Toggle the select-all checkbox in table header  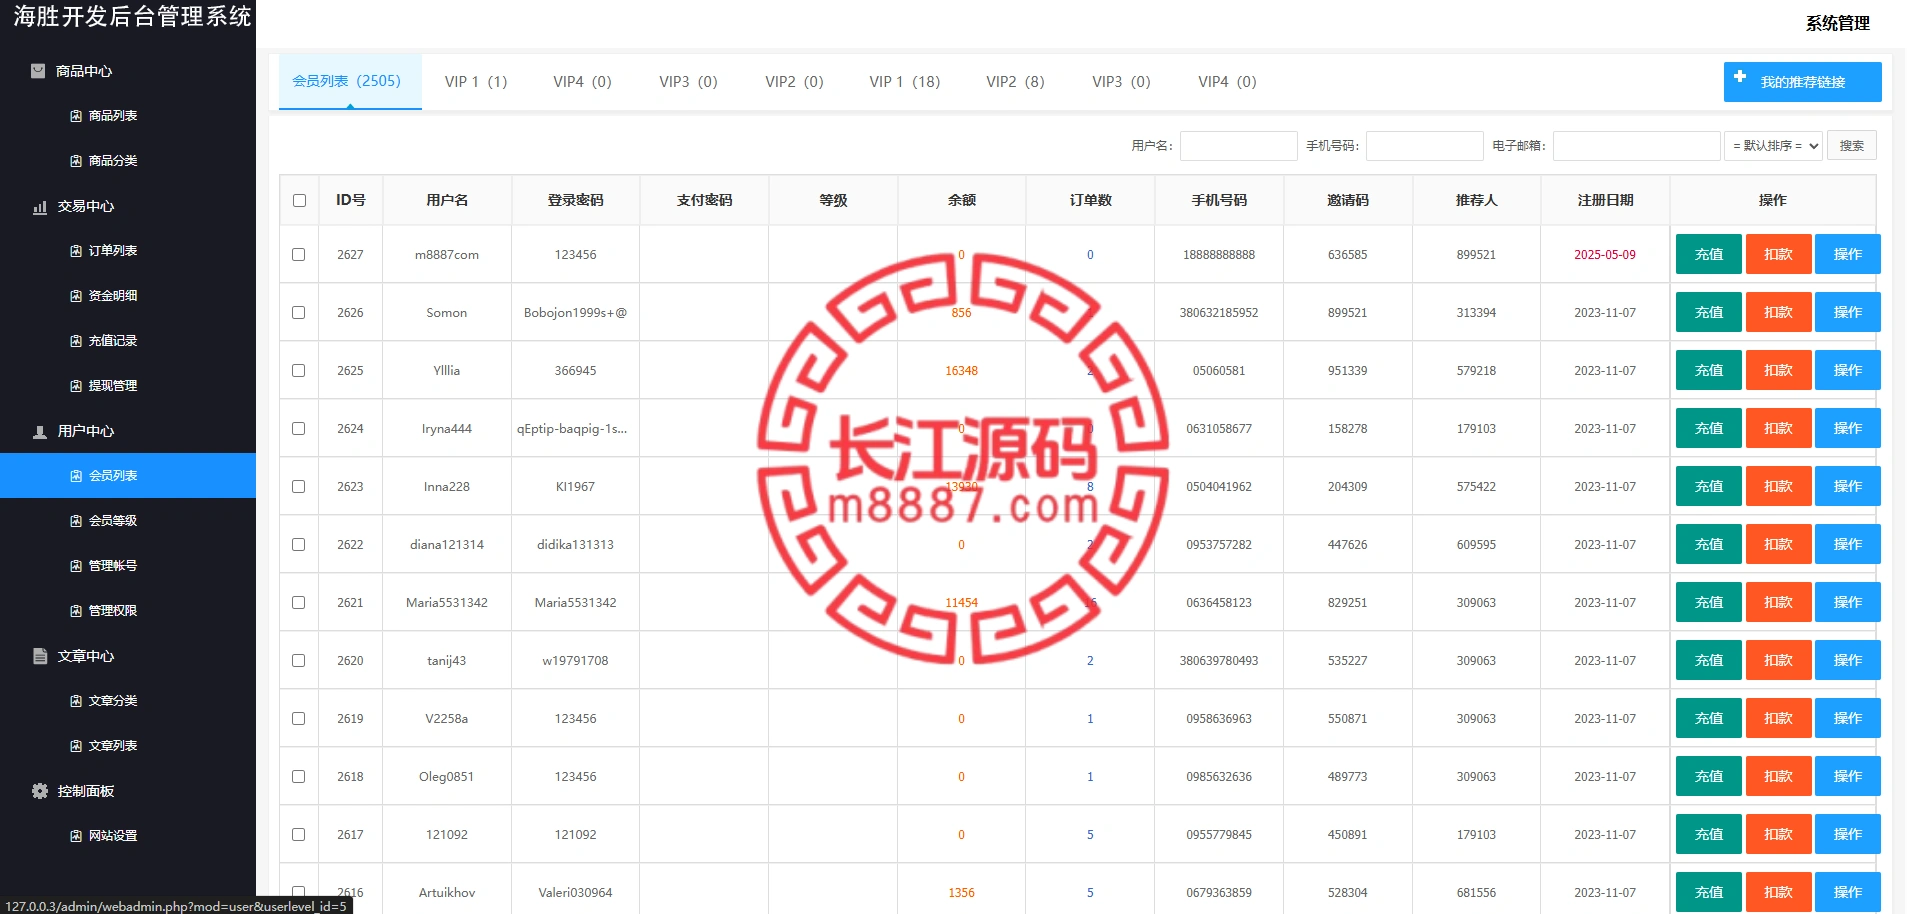(299, 200)
